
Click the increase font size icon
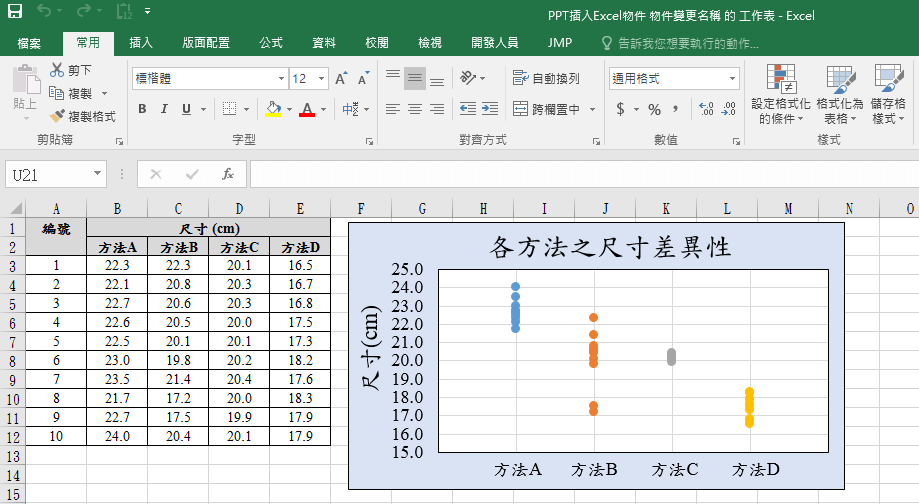[x=341, y=79]
